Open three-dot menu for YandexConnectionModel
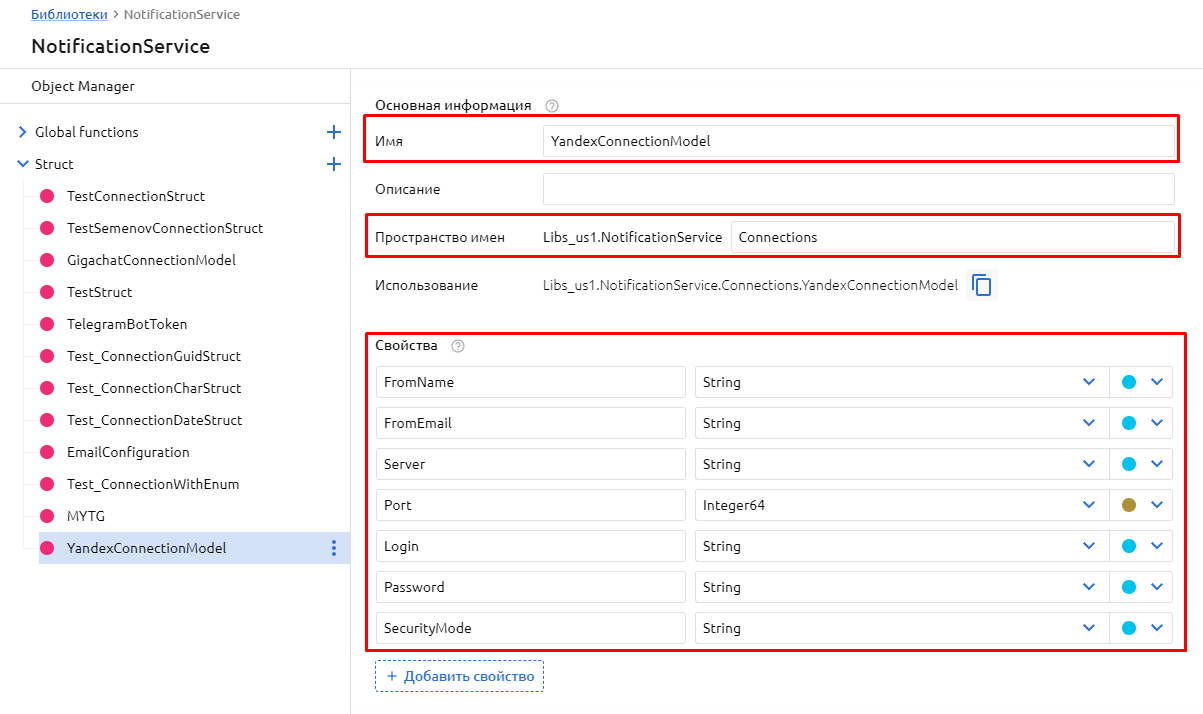Image resolution: width=1203 pixels, height=714 pixels. [334, 548]
